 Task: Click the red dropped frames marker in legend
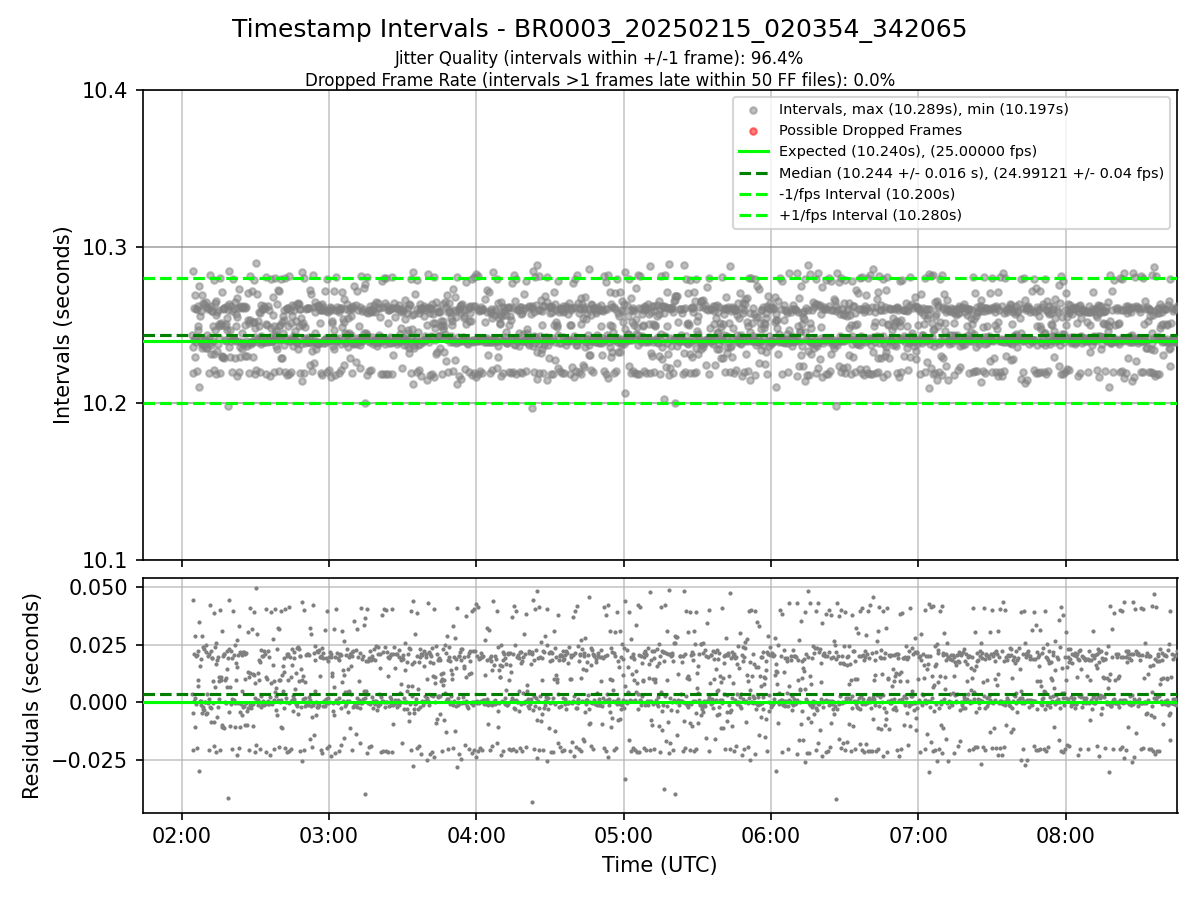(754, 130)
